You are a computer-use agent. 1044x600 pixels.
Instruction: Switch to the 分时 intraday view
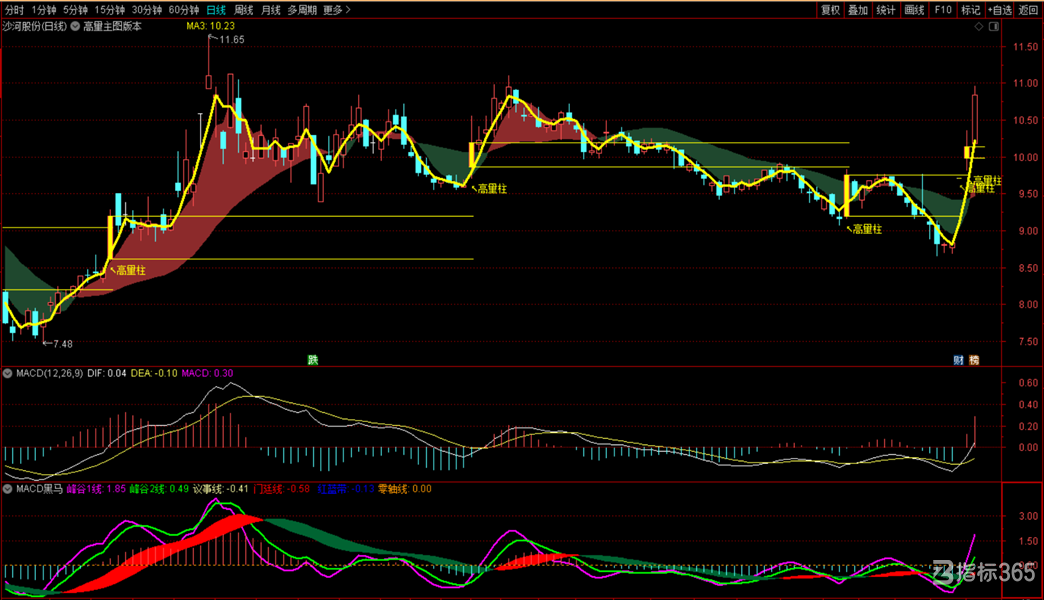pyautogui.click(x=14, y=10)
